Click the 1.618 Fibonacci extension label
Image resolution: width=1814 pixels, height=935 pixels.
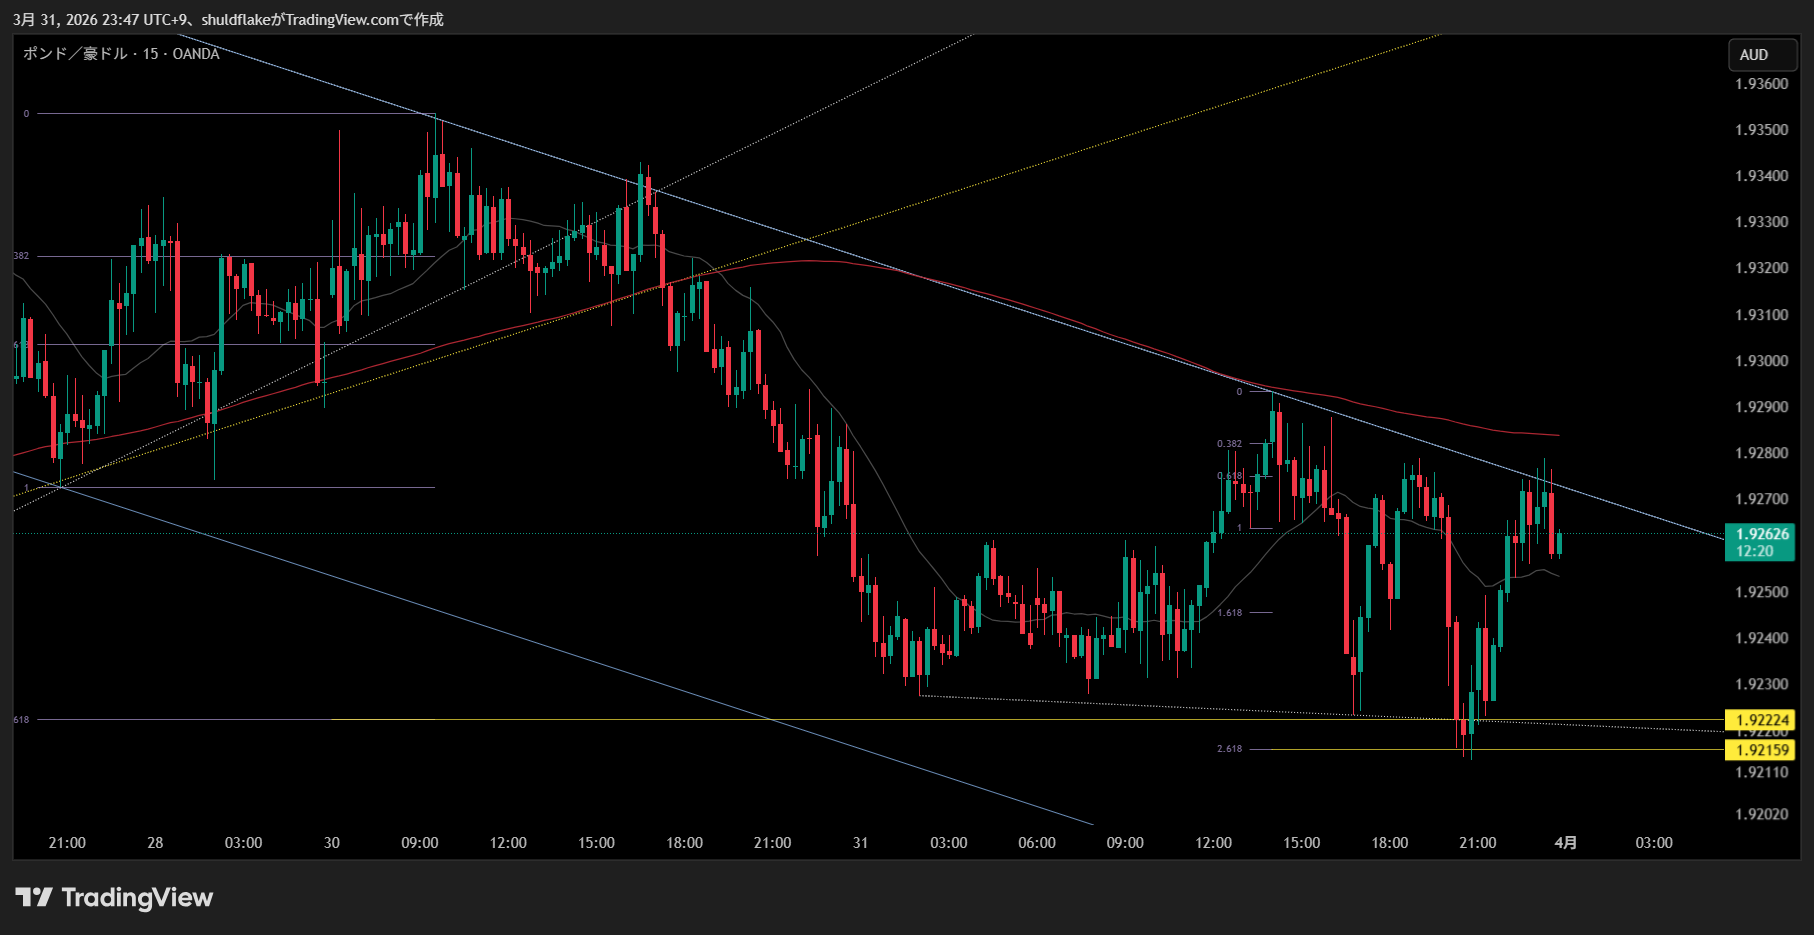1229,613
